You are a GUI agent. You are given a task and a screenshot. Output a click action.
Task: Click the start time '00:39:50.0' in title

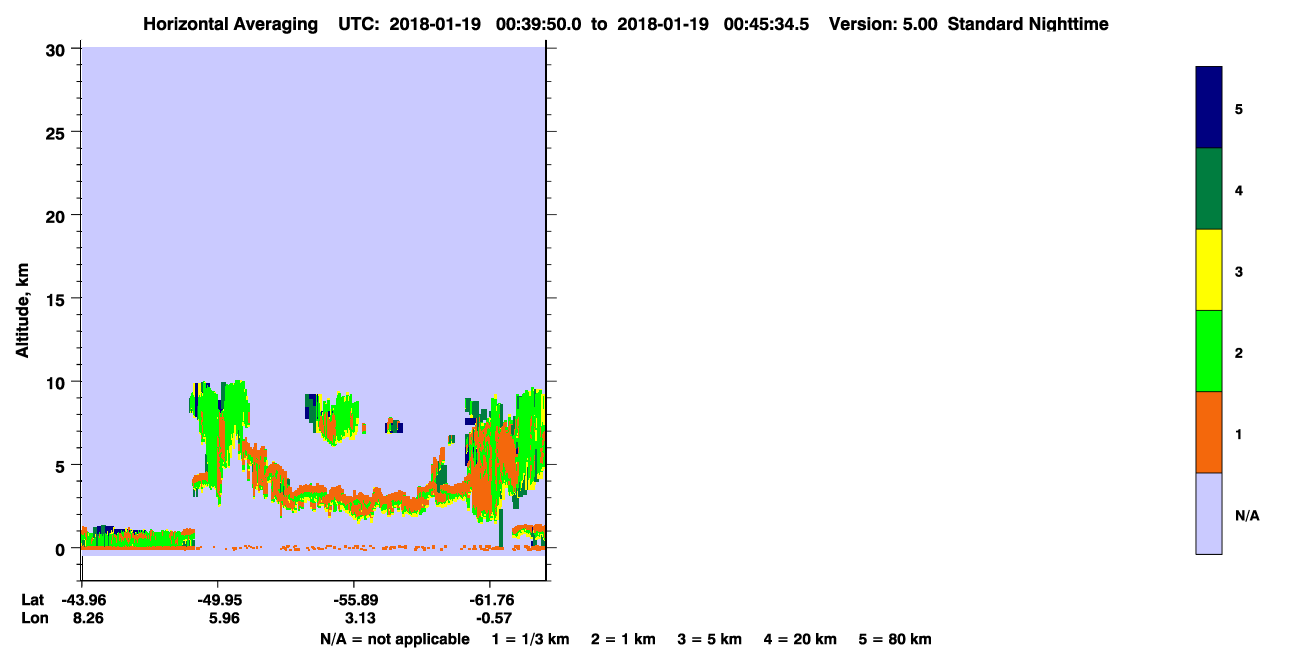coord(541,24)
